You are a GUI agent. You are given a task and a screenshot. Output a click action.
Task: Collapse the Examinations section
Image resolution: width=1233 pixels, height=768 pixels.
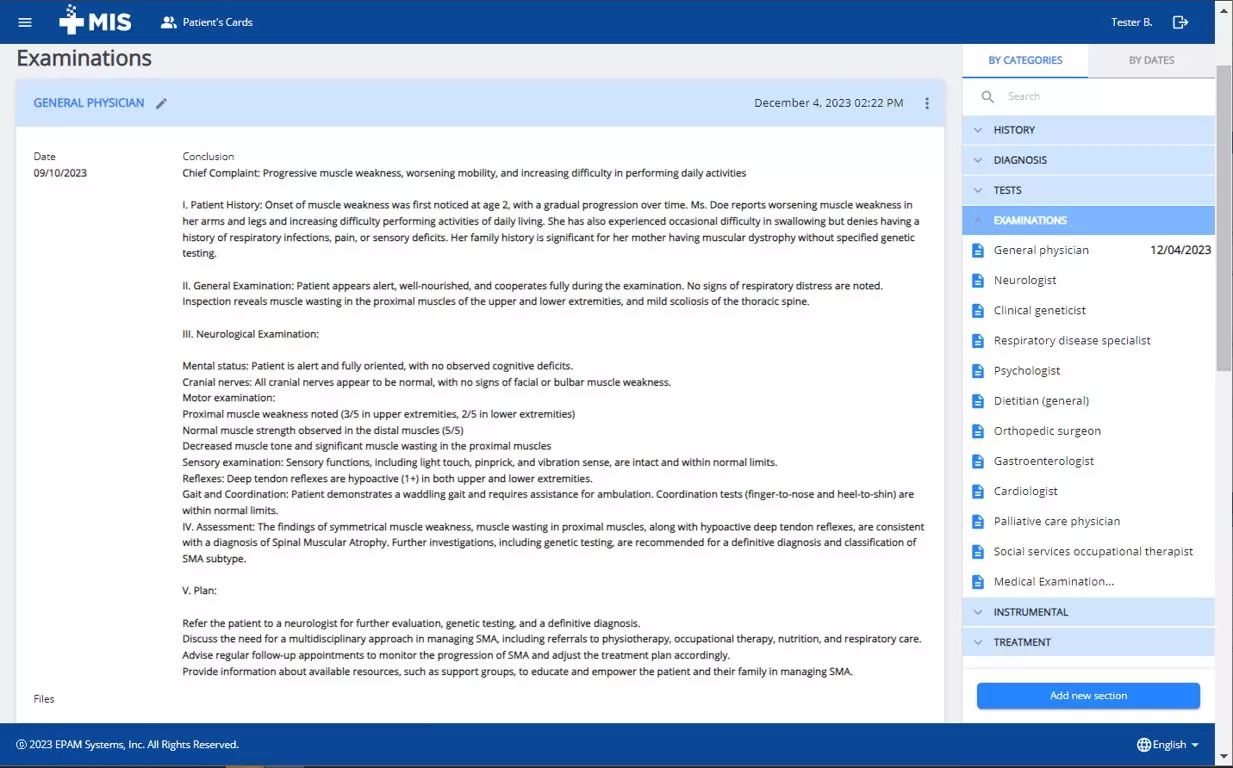coord(1088,220)
